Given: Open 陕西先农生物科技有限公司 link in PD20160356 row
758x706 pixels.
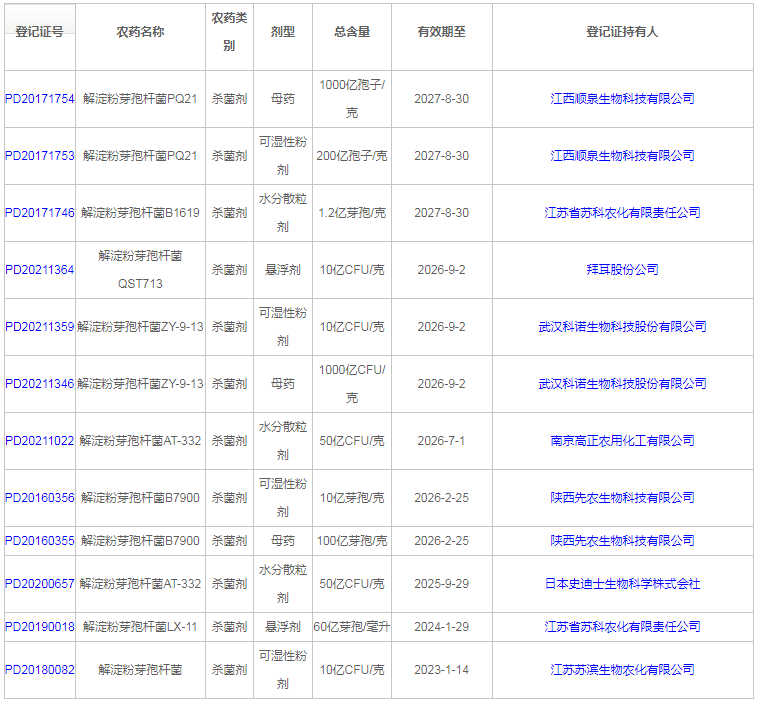Looking at the screenshot, I should [x=622, y=498].
